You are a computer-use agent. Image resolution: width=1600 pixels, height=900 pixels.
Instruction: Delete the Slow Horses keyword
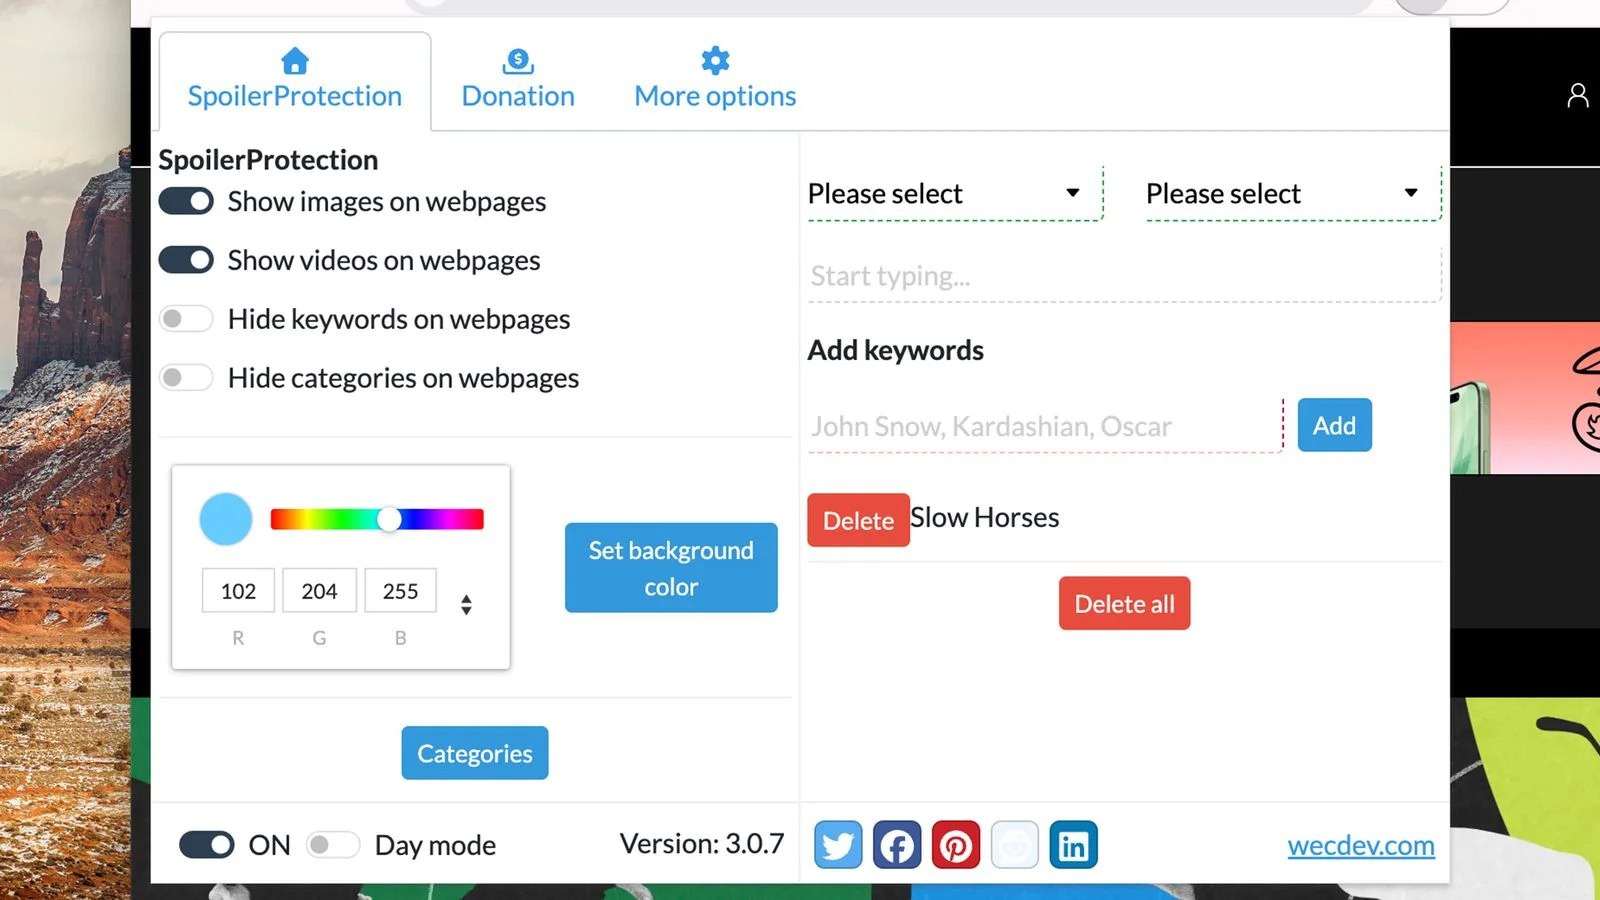coord(858,520)
